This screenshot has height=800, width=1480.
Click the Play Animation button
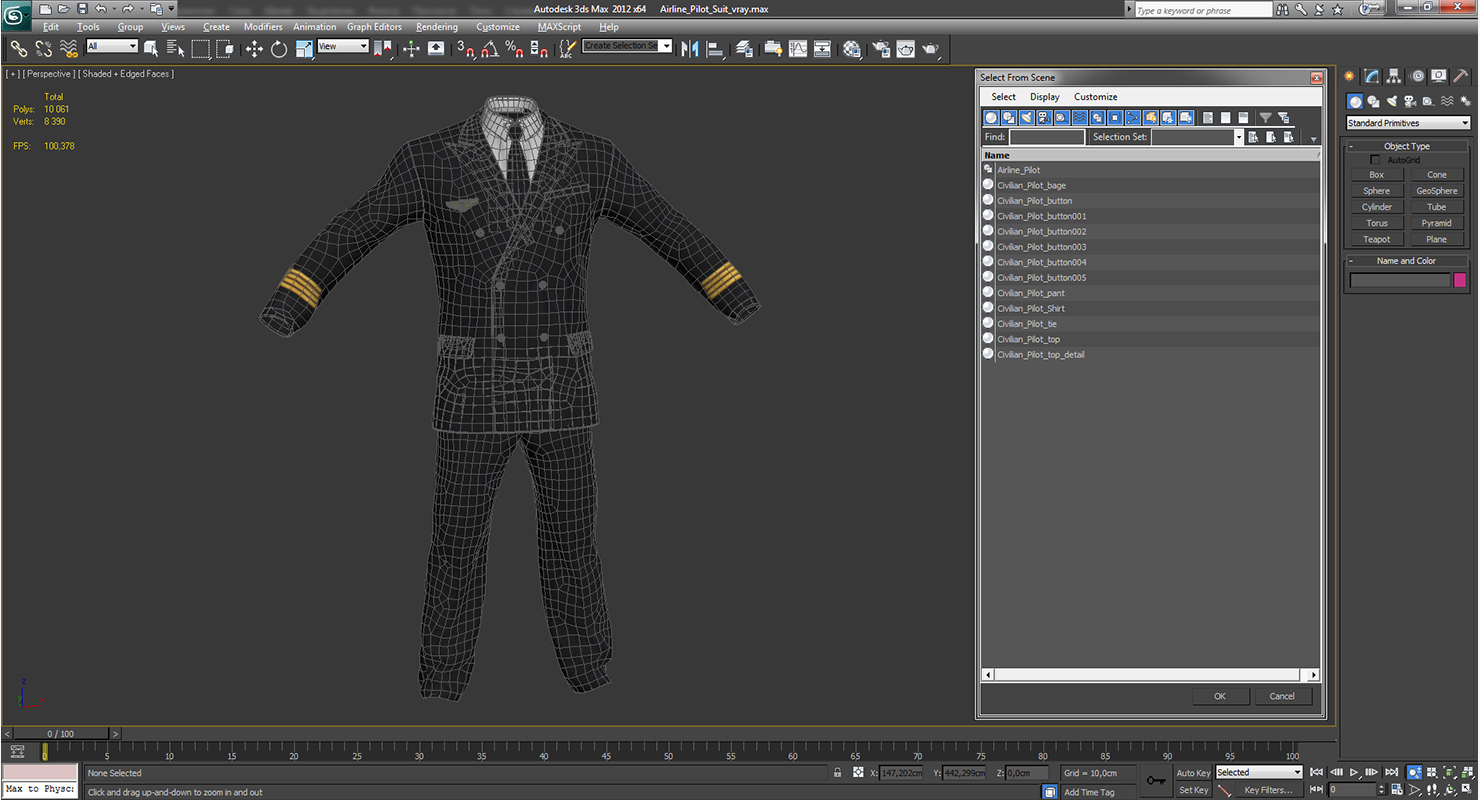coord(1354,772)
